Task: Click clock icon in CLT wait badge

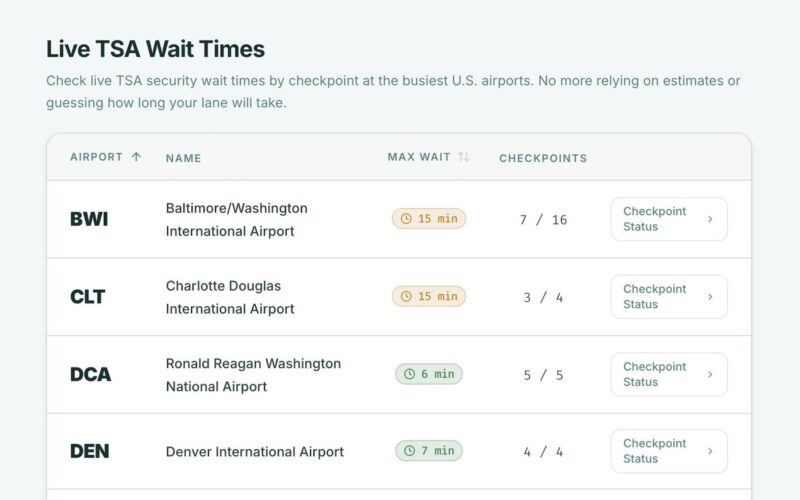Action: click(406, 297)
